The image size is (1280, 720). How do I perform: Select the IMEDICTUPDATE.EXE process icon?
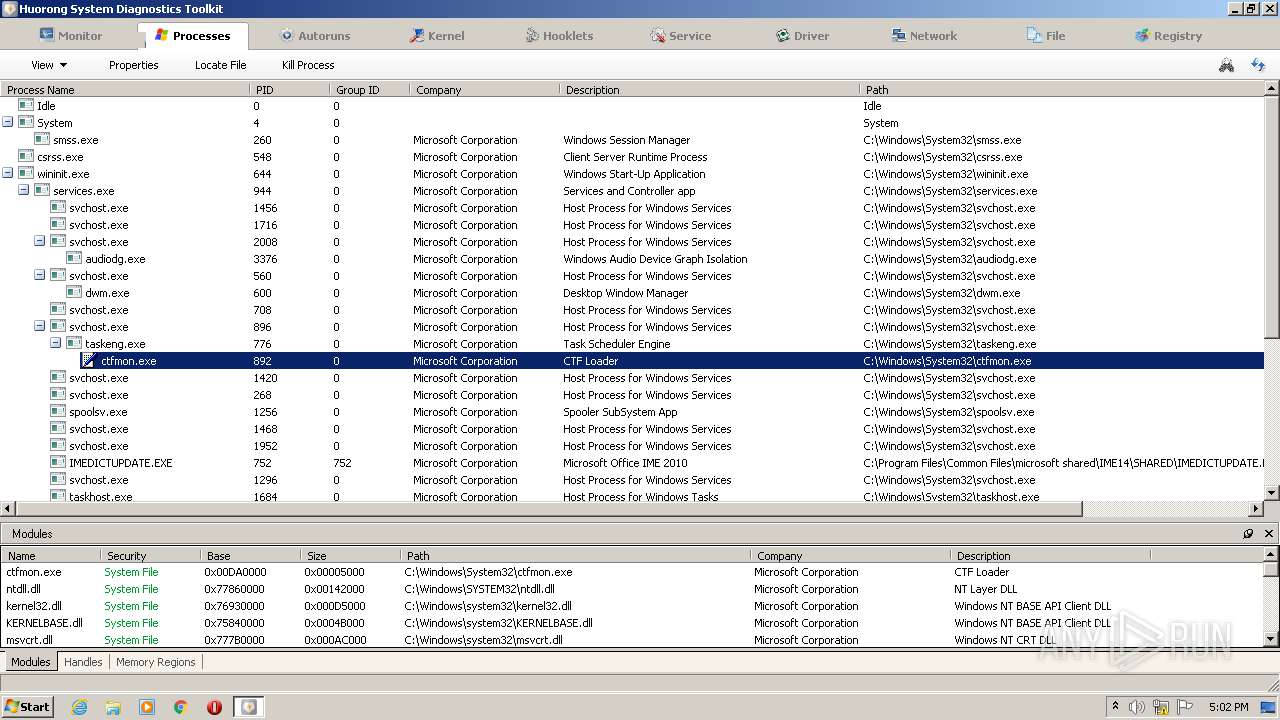click(58, 462)
